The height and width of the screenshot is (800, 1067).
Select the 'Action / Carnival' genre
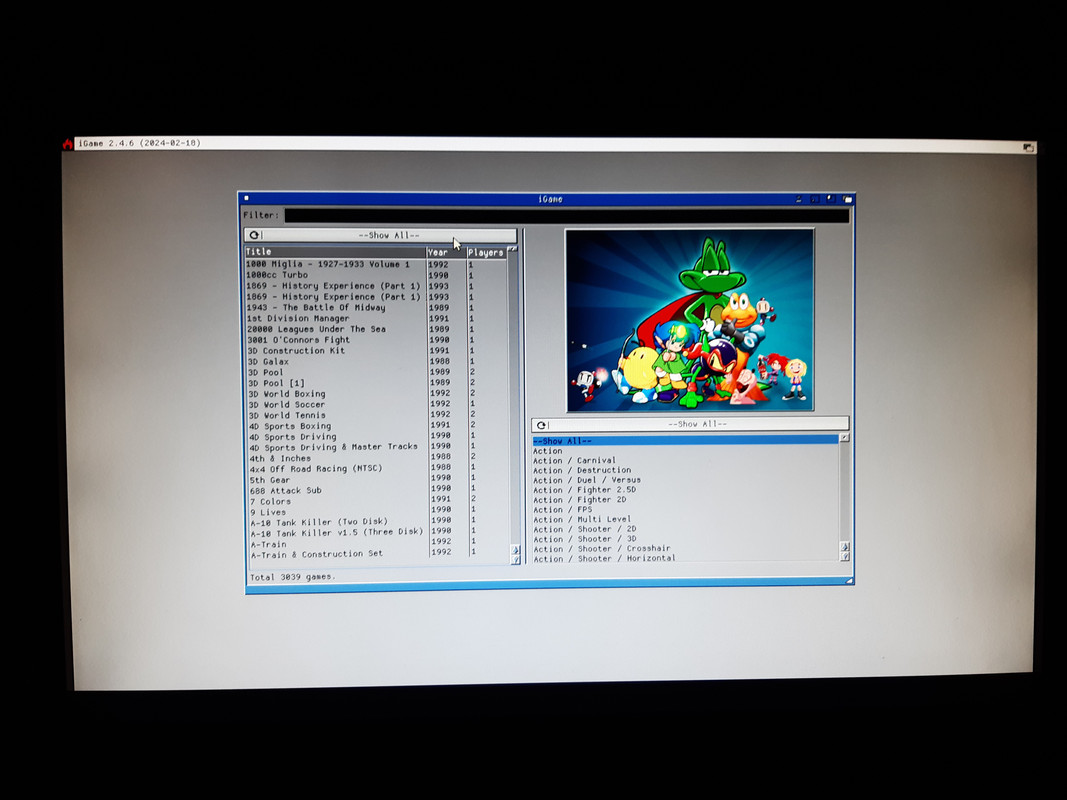[574, 461]
